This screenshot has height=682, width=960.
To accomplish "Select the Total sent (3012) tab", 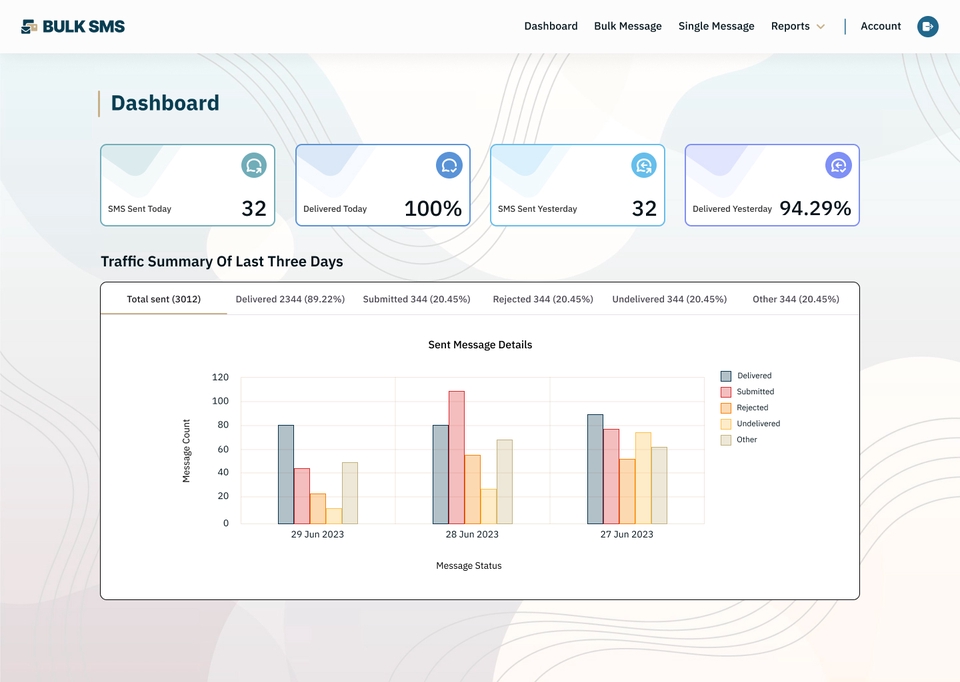I will [x=163, y=299].
